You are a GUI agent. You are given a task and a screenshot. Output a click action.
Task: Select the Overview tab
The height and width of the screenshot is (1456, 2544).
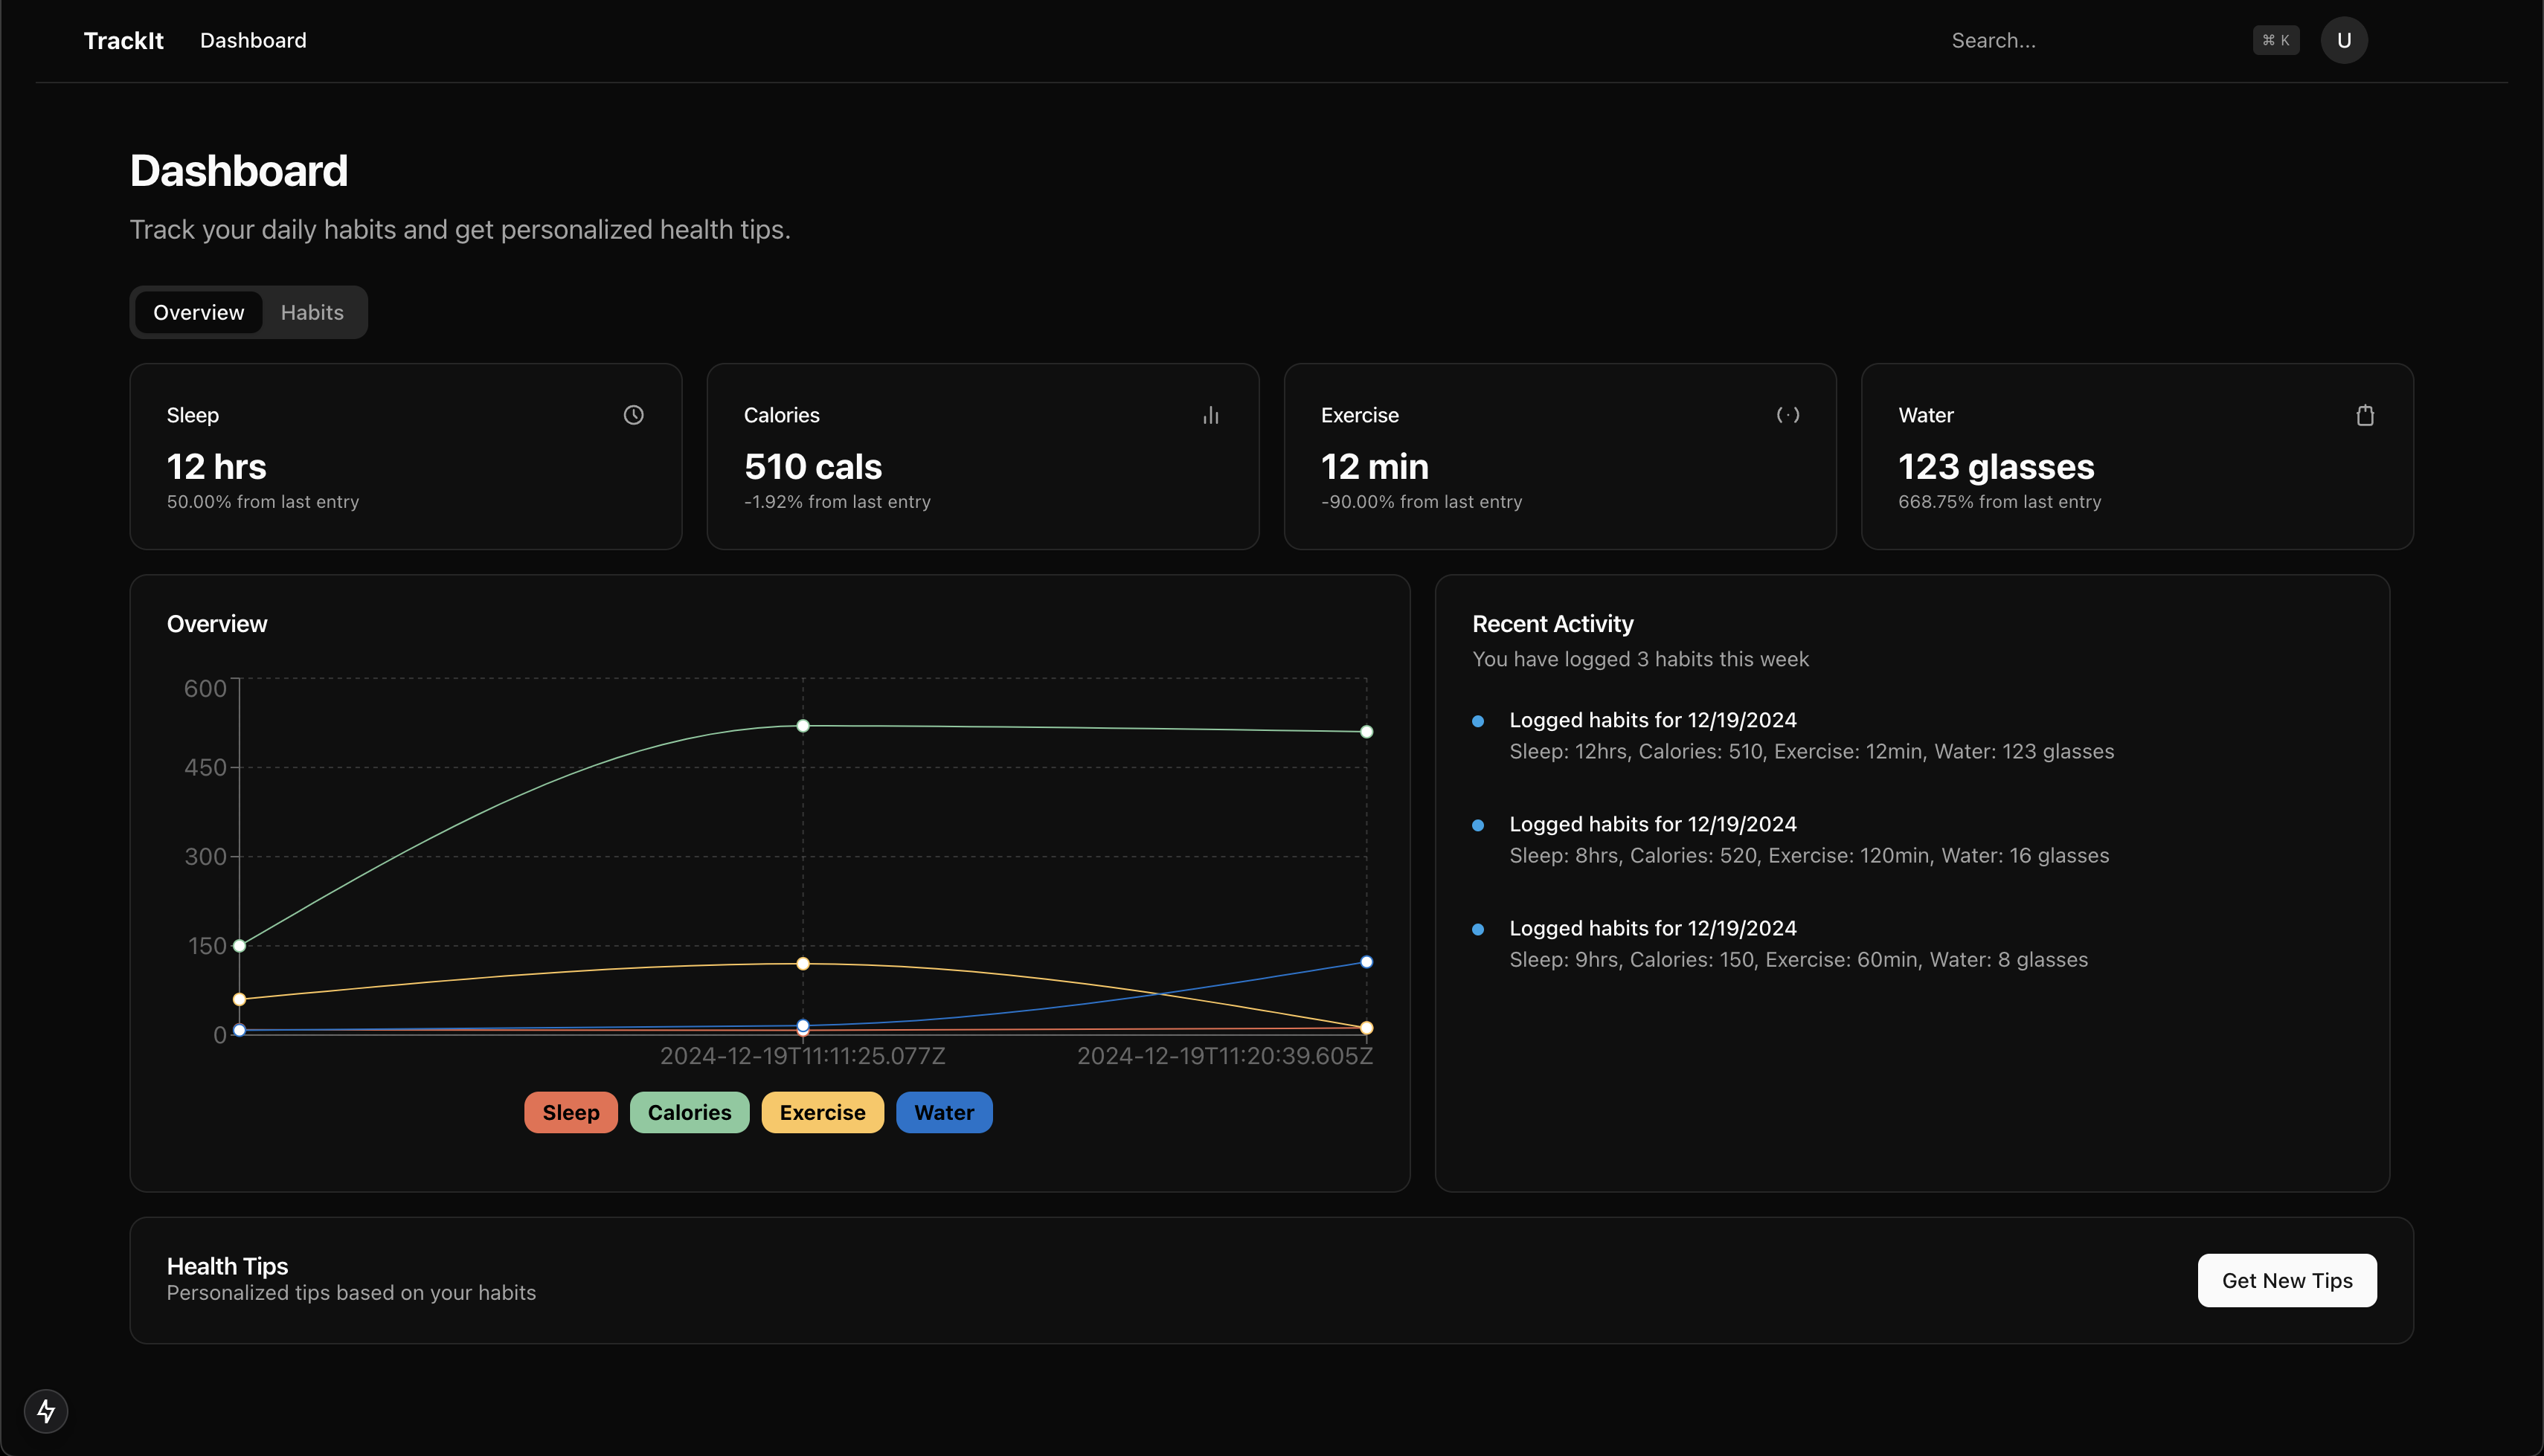(198, 312)
